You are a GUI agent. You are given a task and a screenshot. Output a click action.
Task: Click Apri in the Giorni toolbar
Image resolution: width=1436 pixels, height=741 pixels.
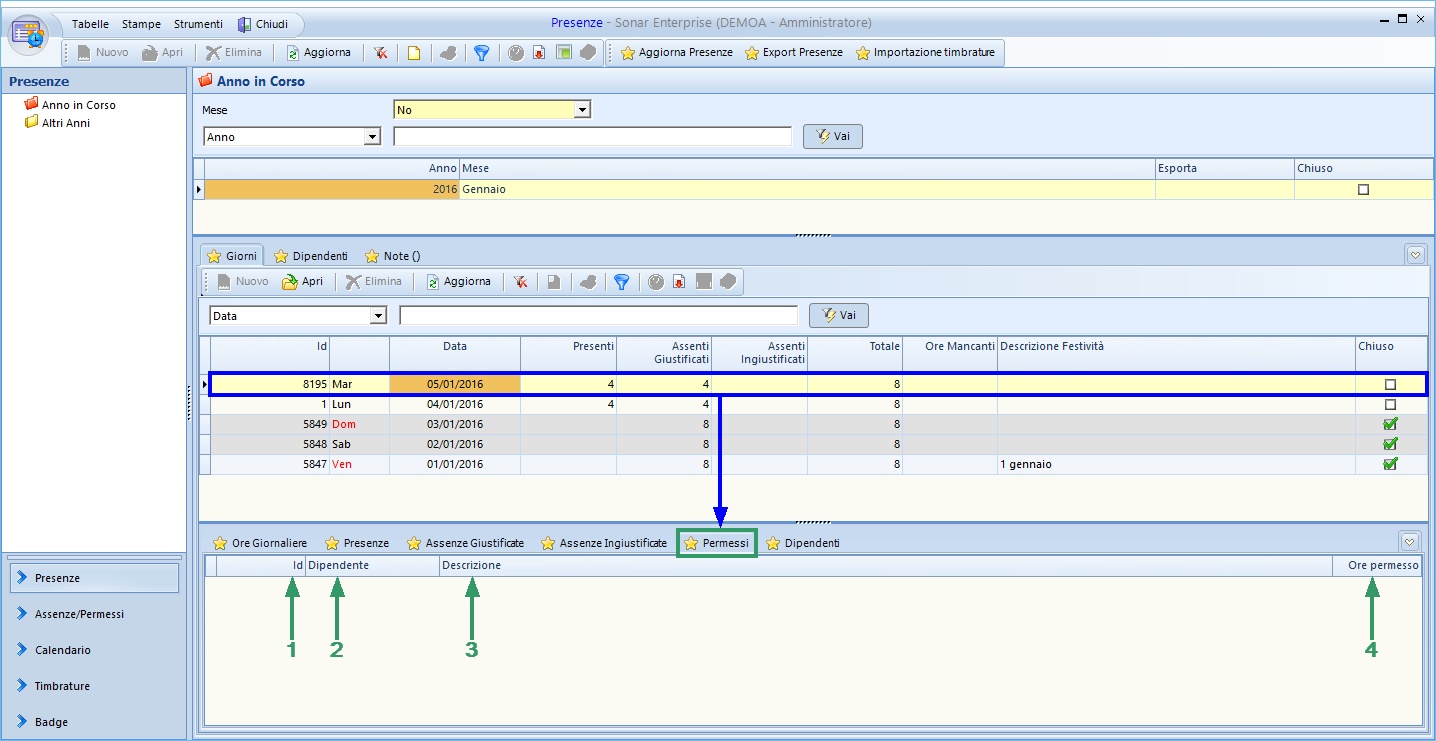[x=303, y=282]
